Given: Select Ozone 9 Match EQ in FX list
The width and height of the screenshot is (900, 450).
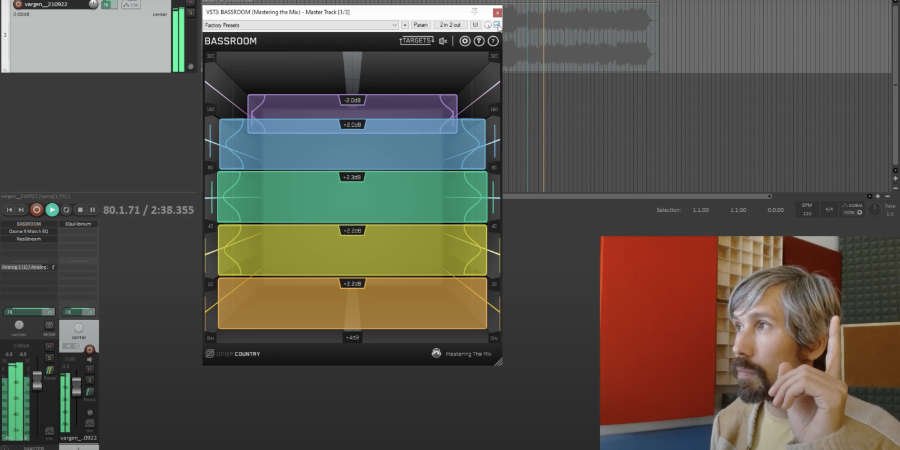Looking at the screenshot, I should pyautogui.click(x=29, y=231).
